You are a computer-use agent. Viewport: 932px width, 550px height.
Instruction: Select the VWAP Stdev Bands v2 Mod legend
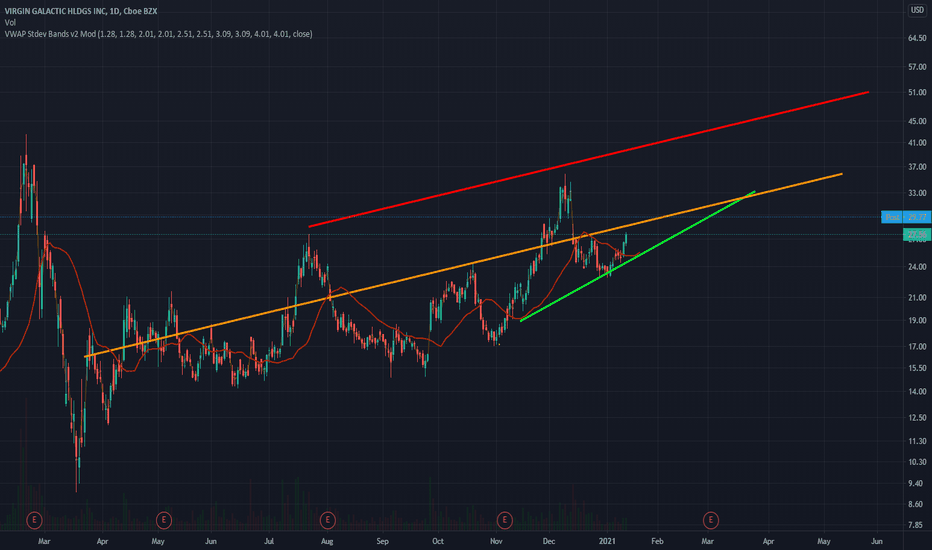pyautogui.click(x=158, y=34)
